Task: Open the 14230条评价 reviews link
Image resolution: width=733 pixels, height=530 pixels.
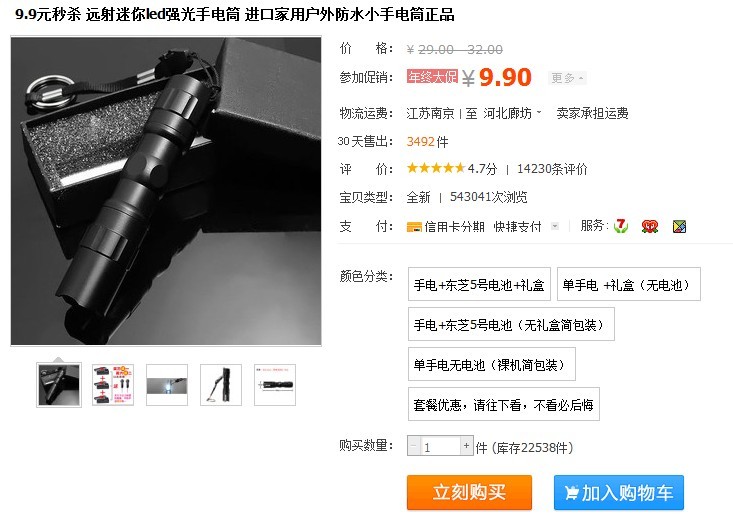Action: (x=552, y=169)
